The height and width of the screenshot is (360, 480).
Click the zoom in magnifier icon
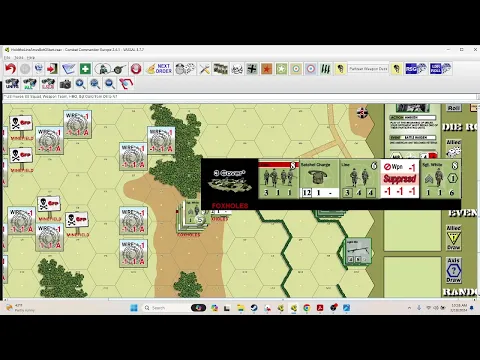(x=80, y=84)
